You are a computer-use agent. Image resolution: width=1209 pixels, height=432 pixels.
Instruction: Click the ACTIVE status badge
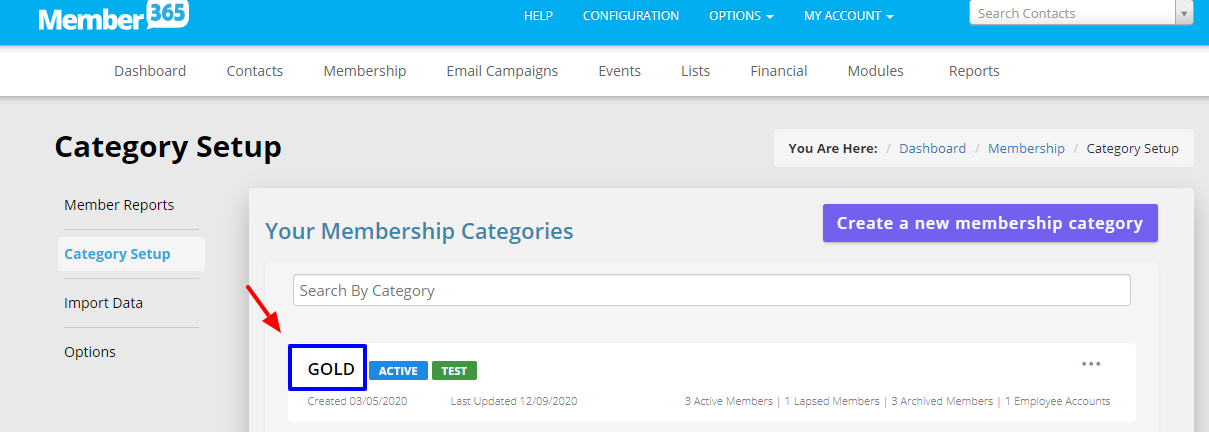click(x=398, y=371)
